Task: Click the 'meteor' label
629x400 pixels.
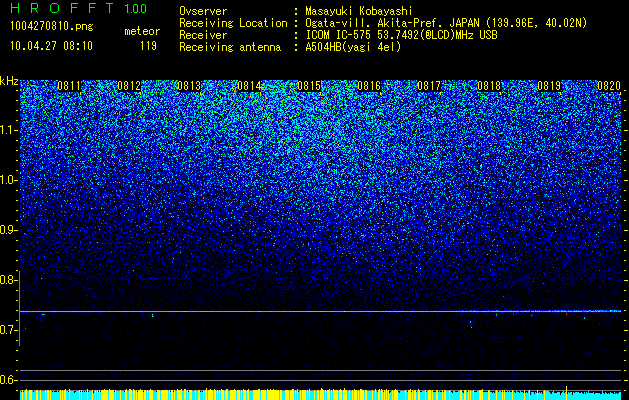Action: tap(142, 31)
